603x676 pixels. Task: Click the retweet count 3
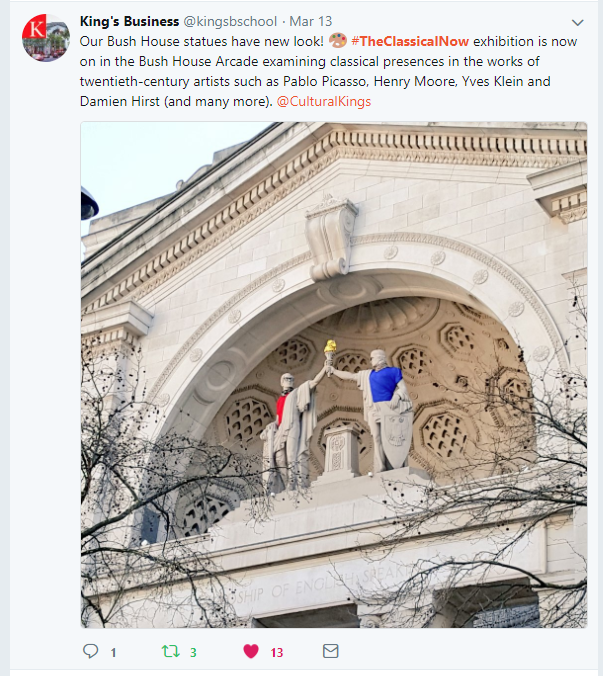point(193,653)
